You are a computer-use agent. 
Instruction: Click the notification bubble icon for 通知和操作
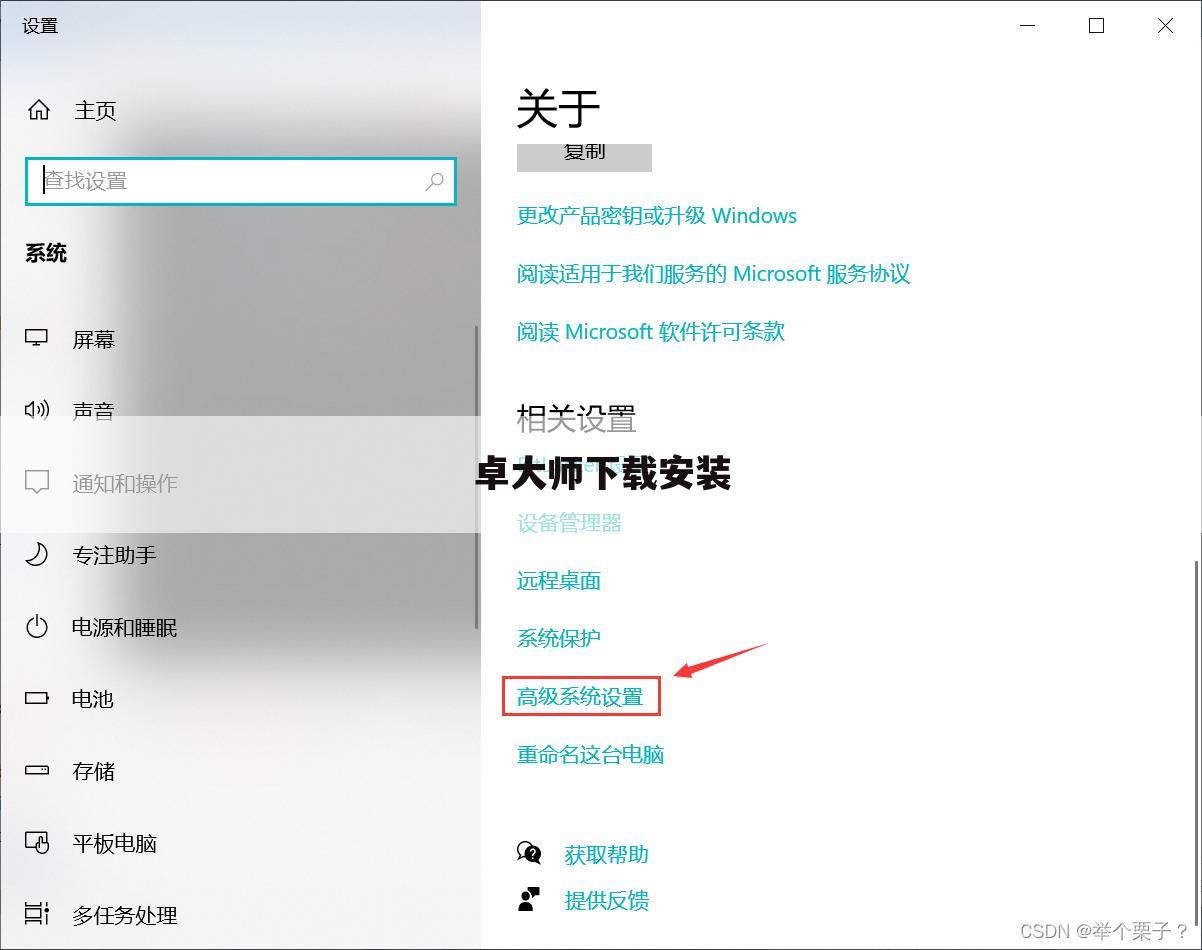coord(37,483)
